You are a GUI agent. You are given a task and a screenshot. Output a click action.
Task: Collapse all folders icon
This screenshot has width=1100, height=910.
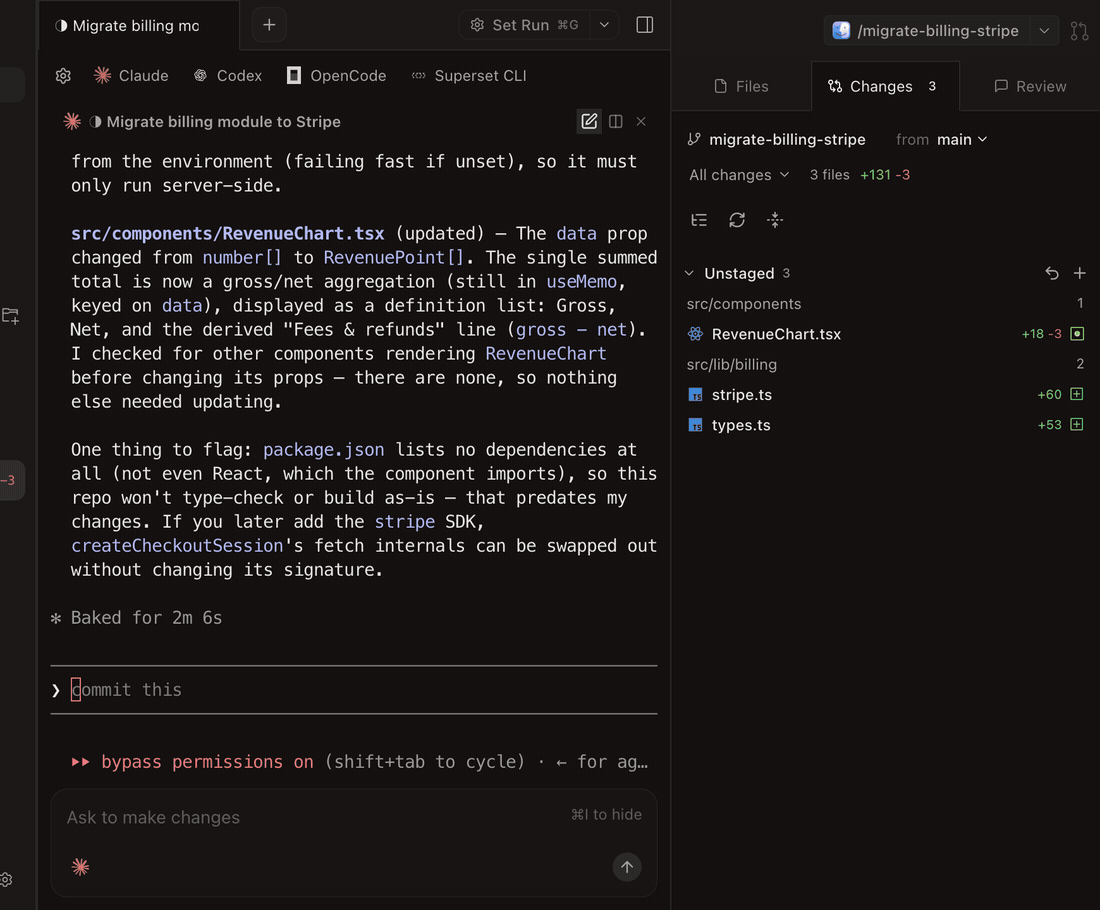(774, 220)
